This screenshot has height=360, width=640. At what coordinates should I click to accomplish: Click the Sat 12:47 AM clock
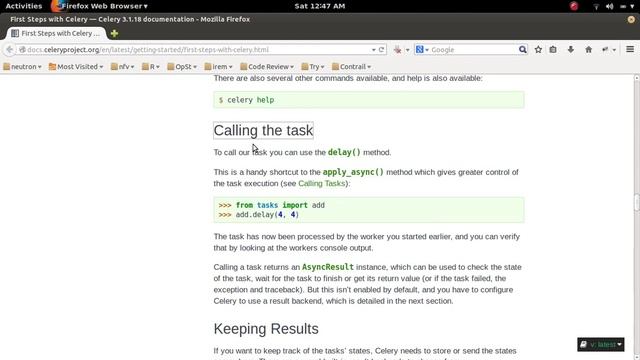(x=320, y=6)
